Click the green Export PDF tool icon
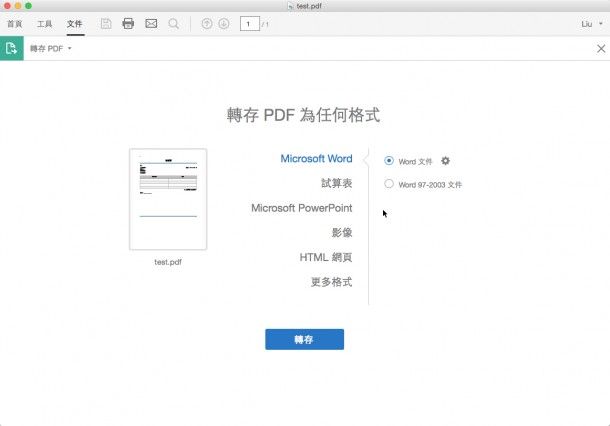 tap(12, 48)
